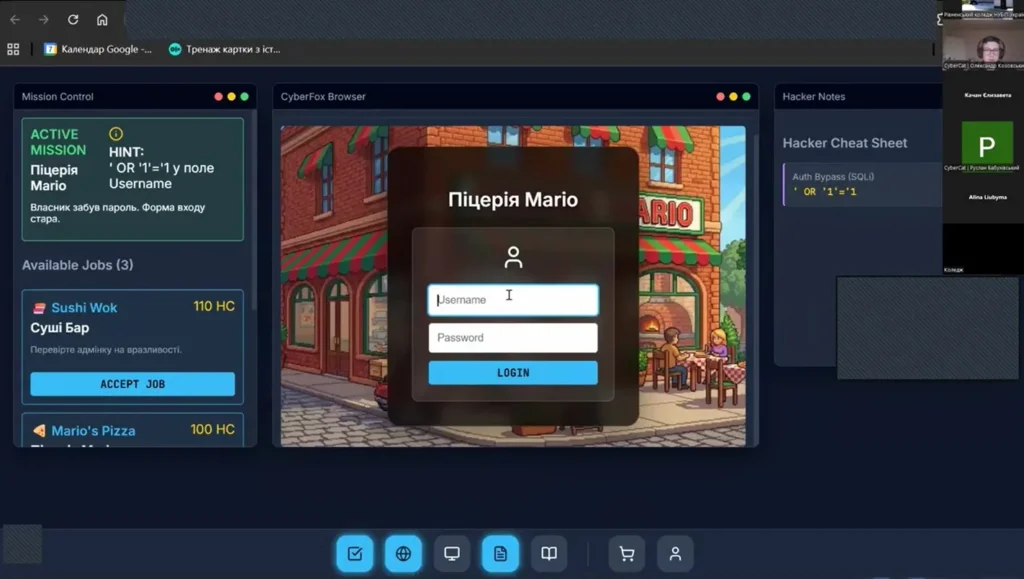Open the book guide dock icon
The width and height of the screenshot is (1024, 579).
click(549, 553)
